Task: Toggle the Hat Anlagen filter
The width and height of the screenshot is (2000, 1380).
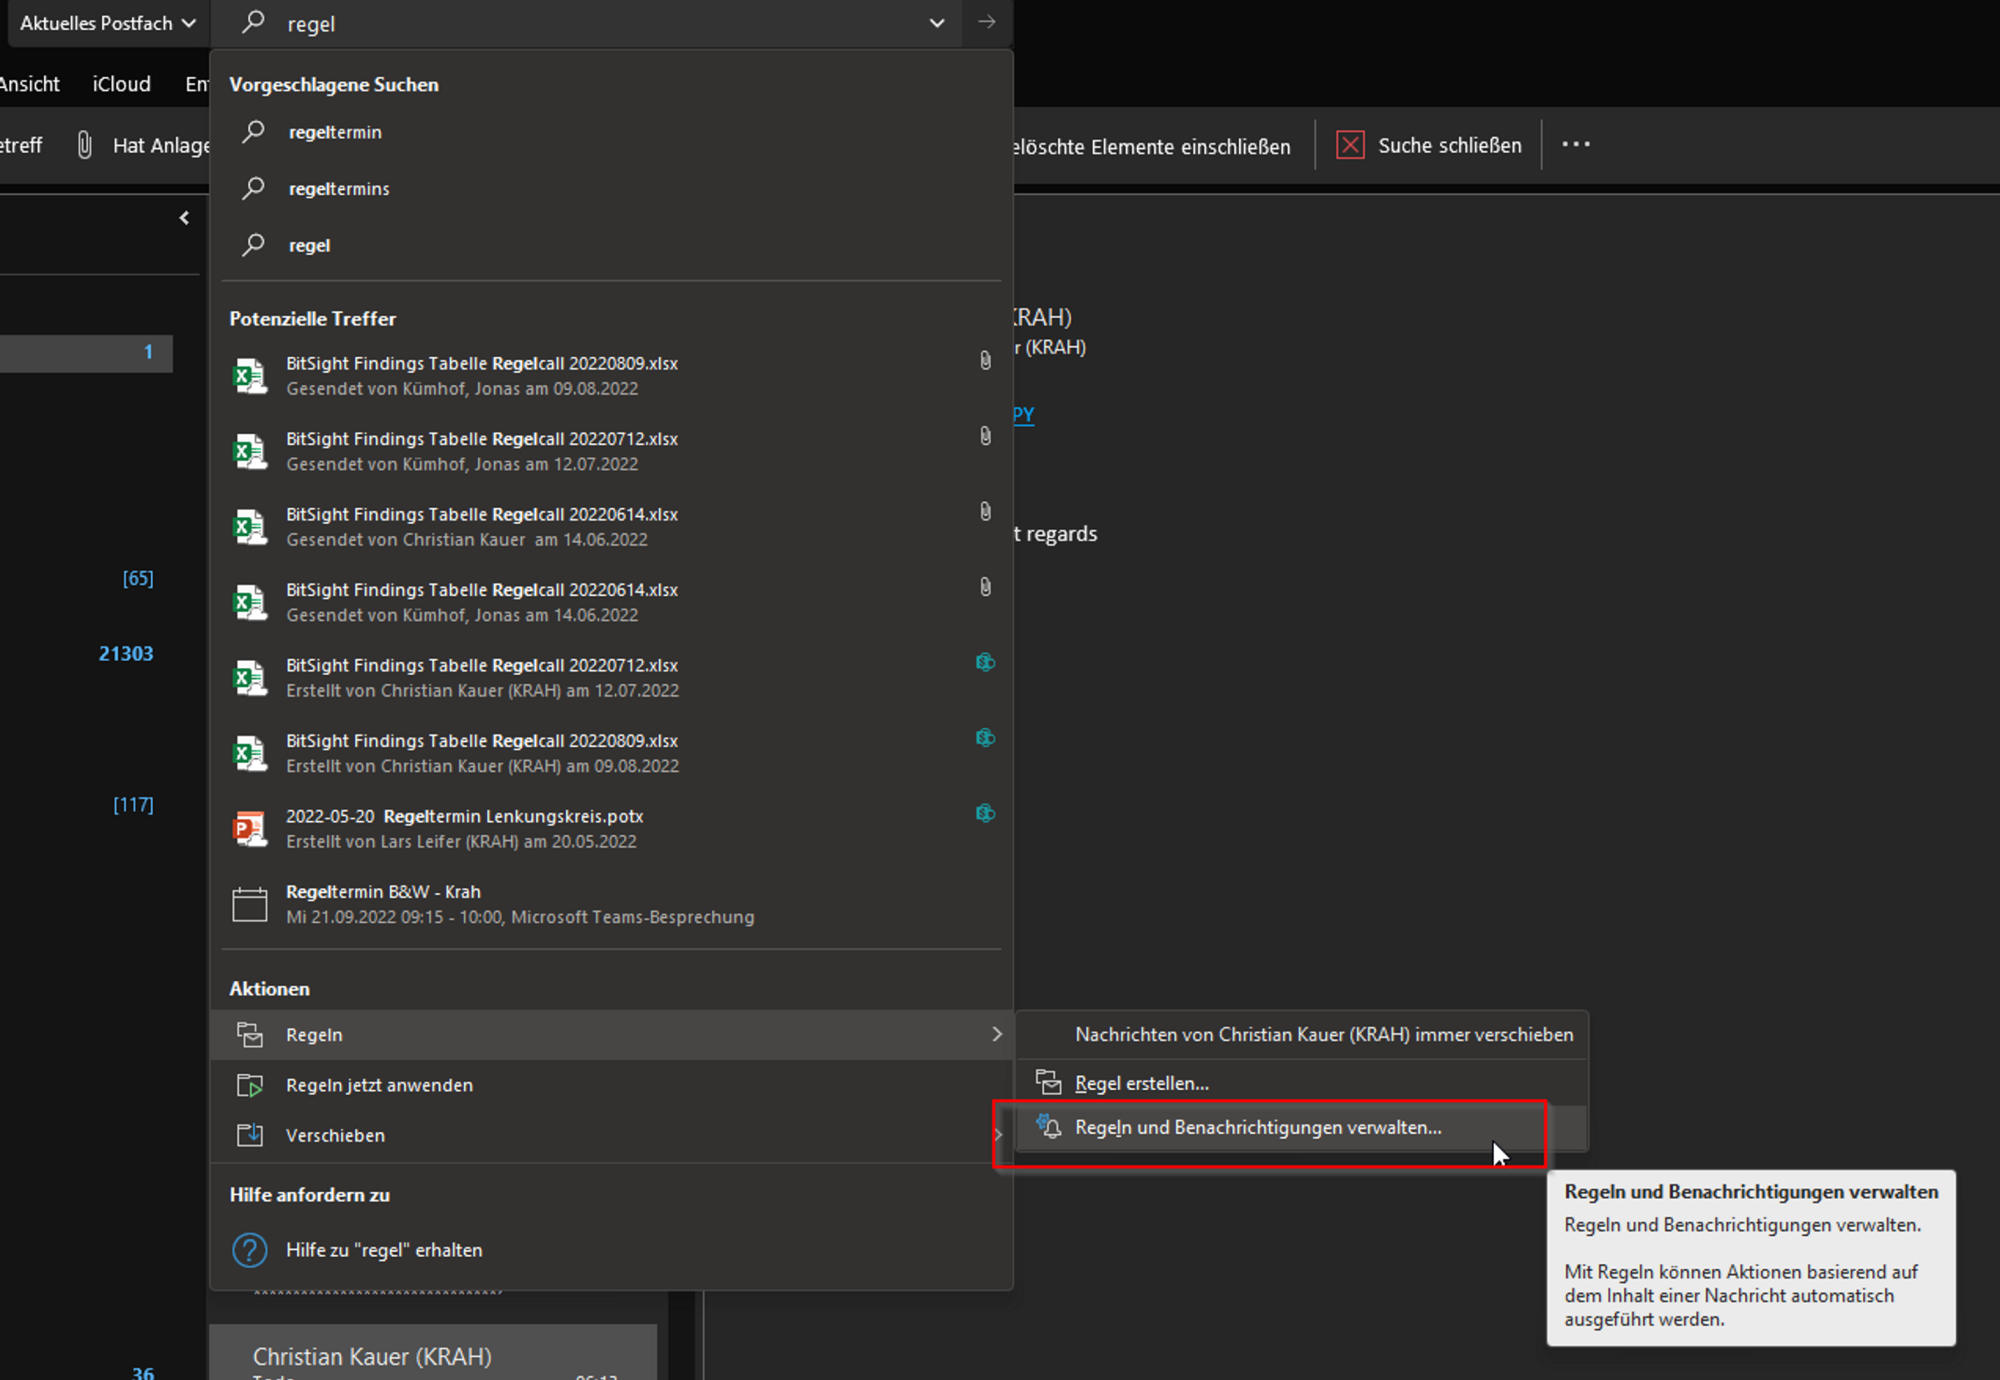Action: pos(142,146)
